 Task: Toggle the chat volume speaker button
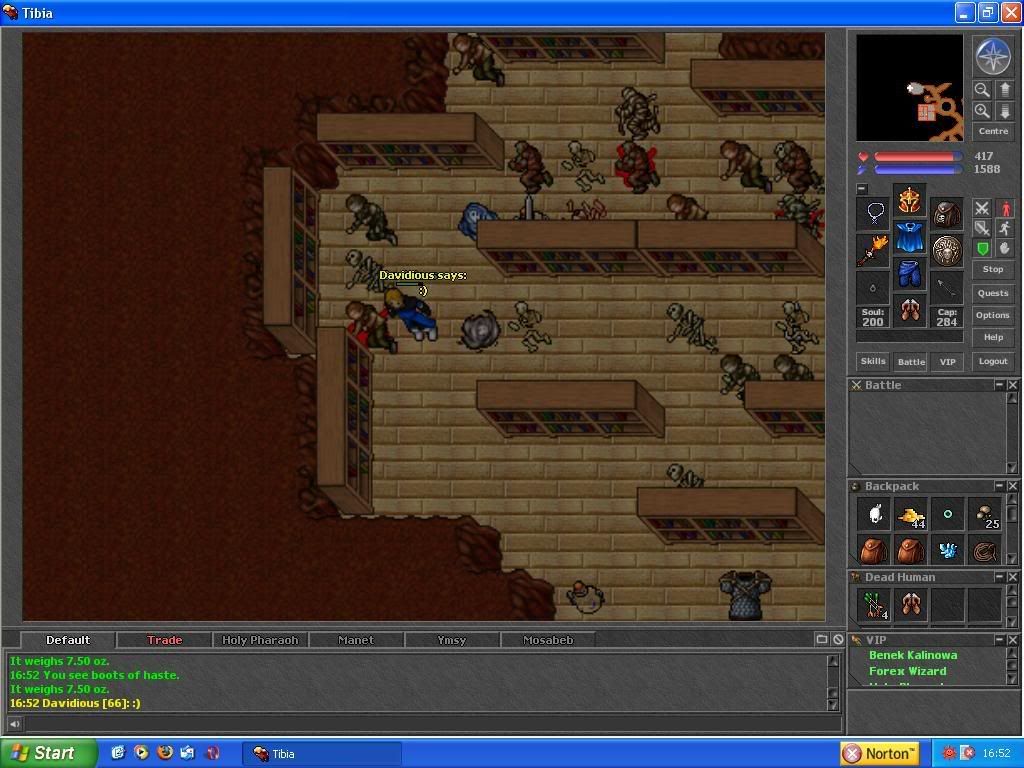[14, 724]
